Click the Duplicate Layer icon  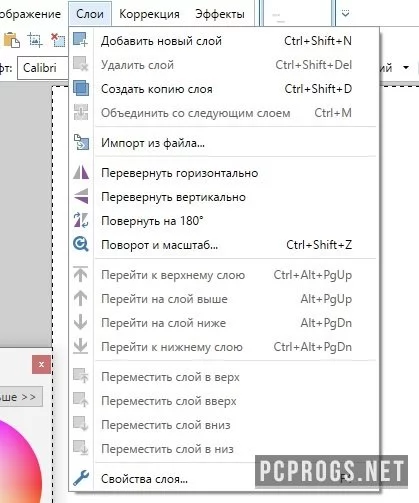pyautogui.click(x=81, y=88)
